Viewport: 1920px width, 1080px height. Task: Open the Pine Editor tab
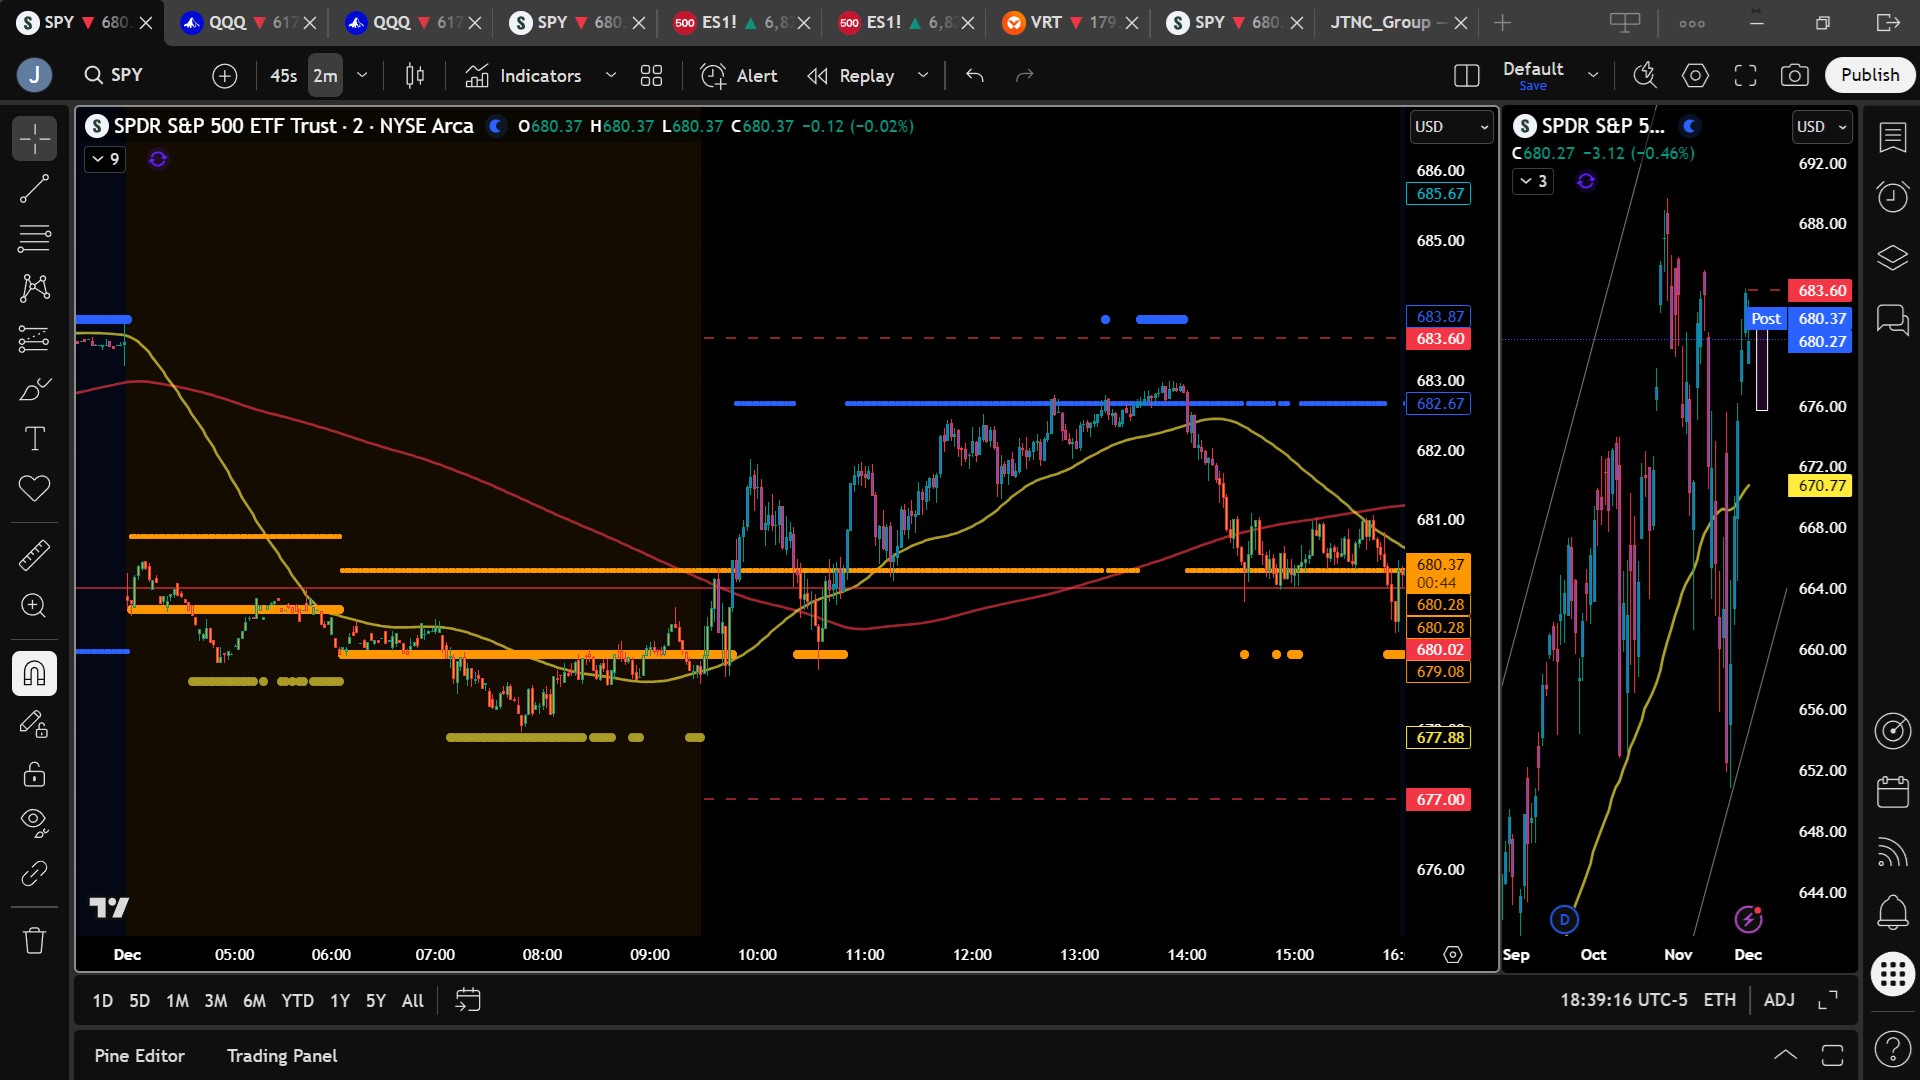(x=139, y=1056)
